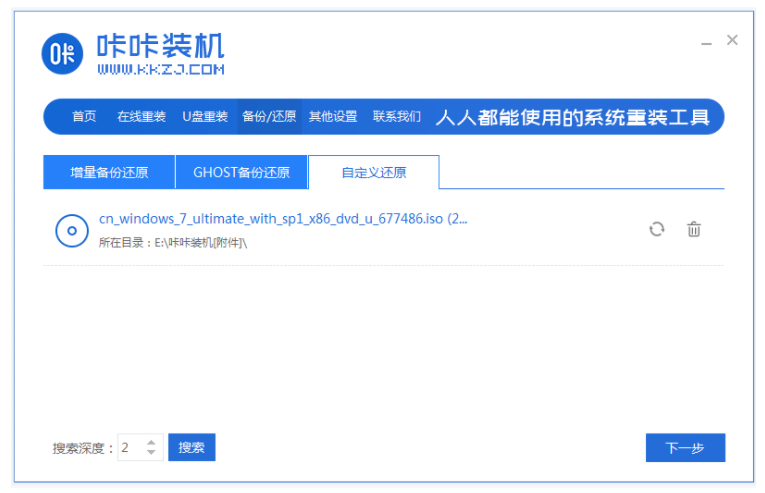Switch to the 增量备份还原 tab
The width and height of the screenshot is (765, 493).
point(109,172)
